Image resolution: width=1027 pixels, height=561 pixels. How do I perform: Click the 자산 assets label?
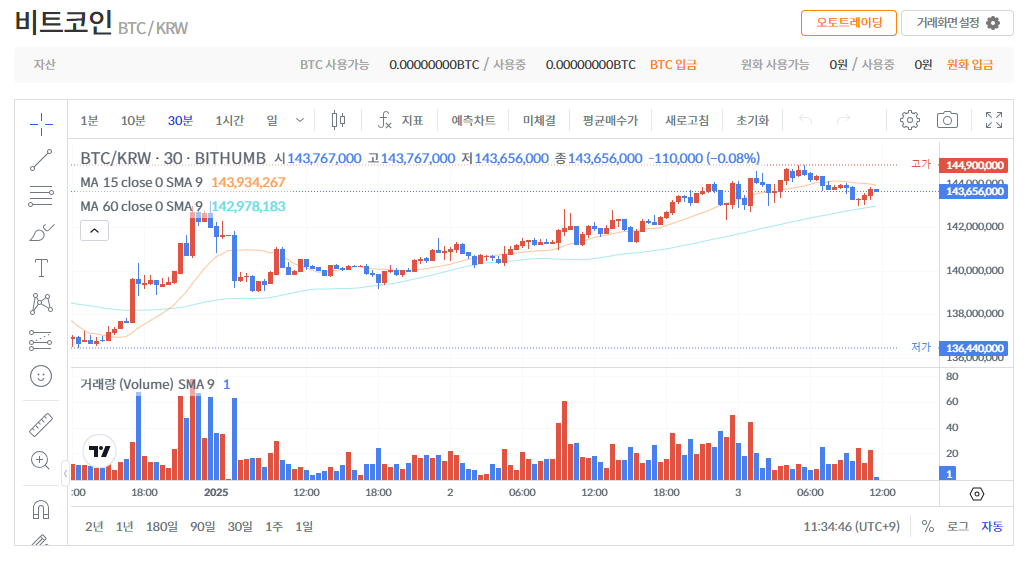tap(45, 65)
